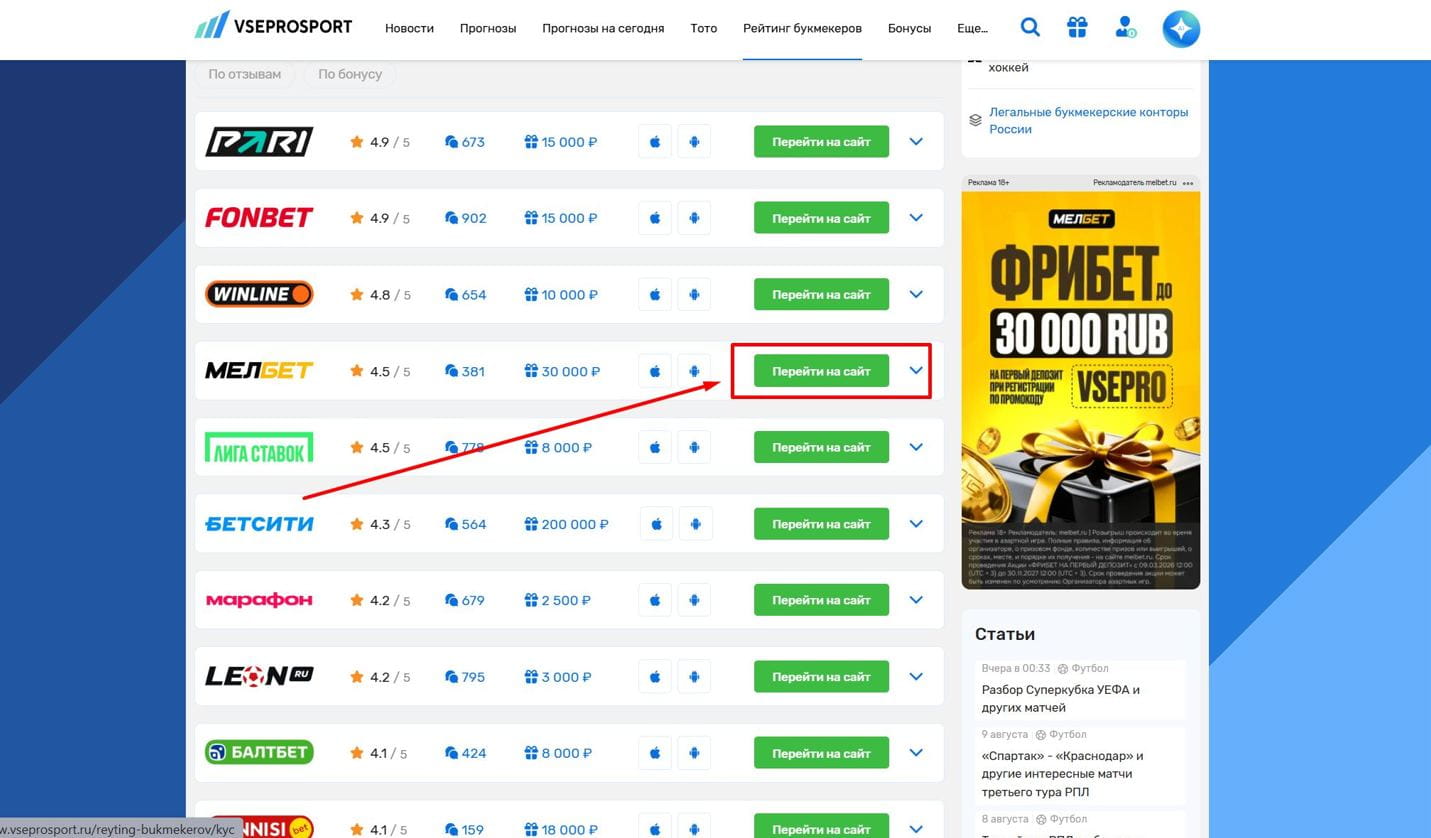Open Android app icon for Winline
This screenshot has width=1431, height=838.
(x=694, y=295)
